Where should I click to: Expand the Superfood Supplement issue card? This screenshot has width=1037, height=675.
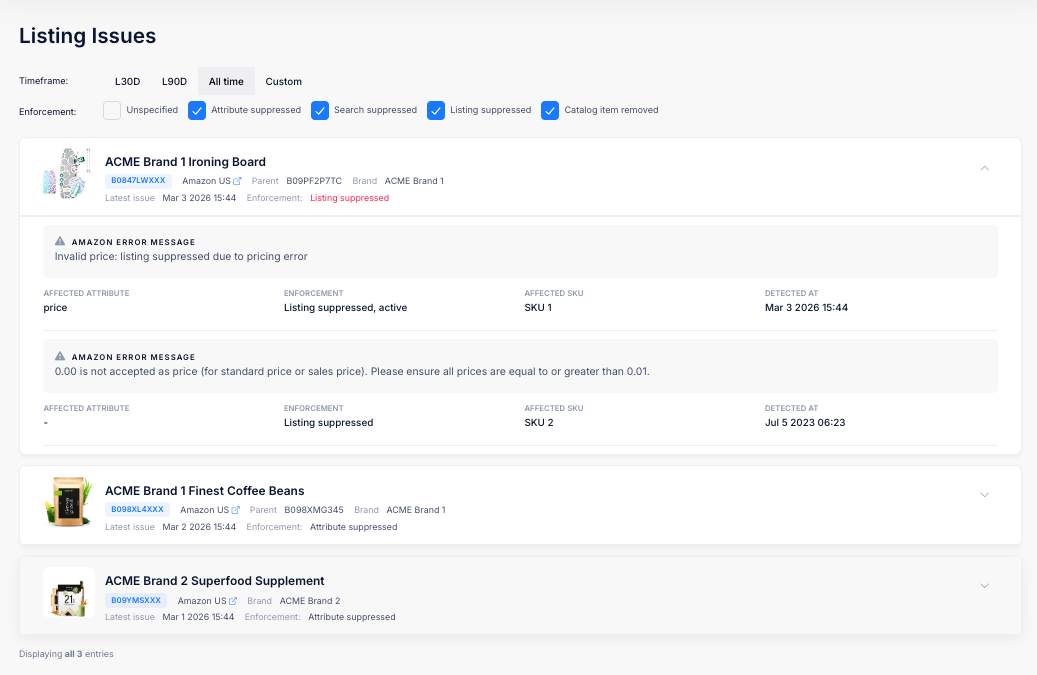(x=984, y=586)
